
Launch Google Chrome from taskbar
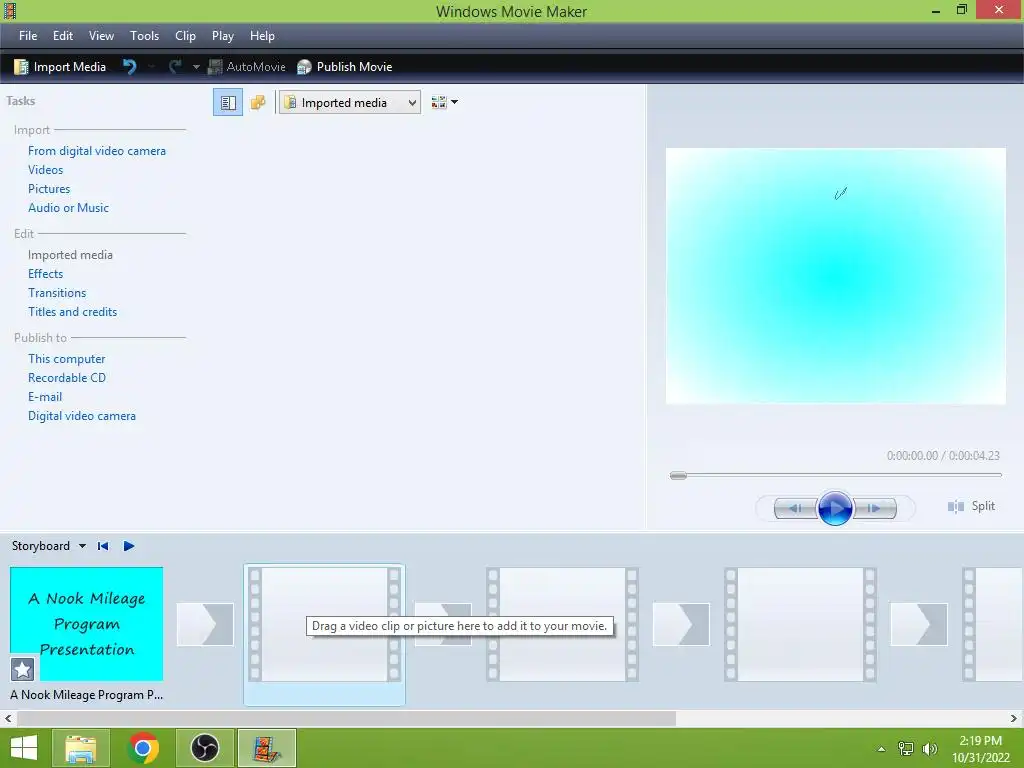pyautogui.click(x=143, y=748)
